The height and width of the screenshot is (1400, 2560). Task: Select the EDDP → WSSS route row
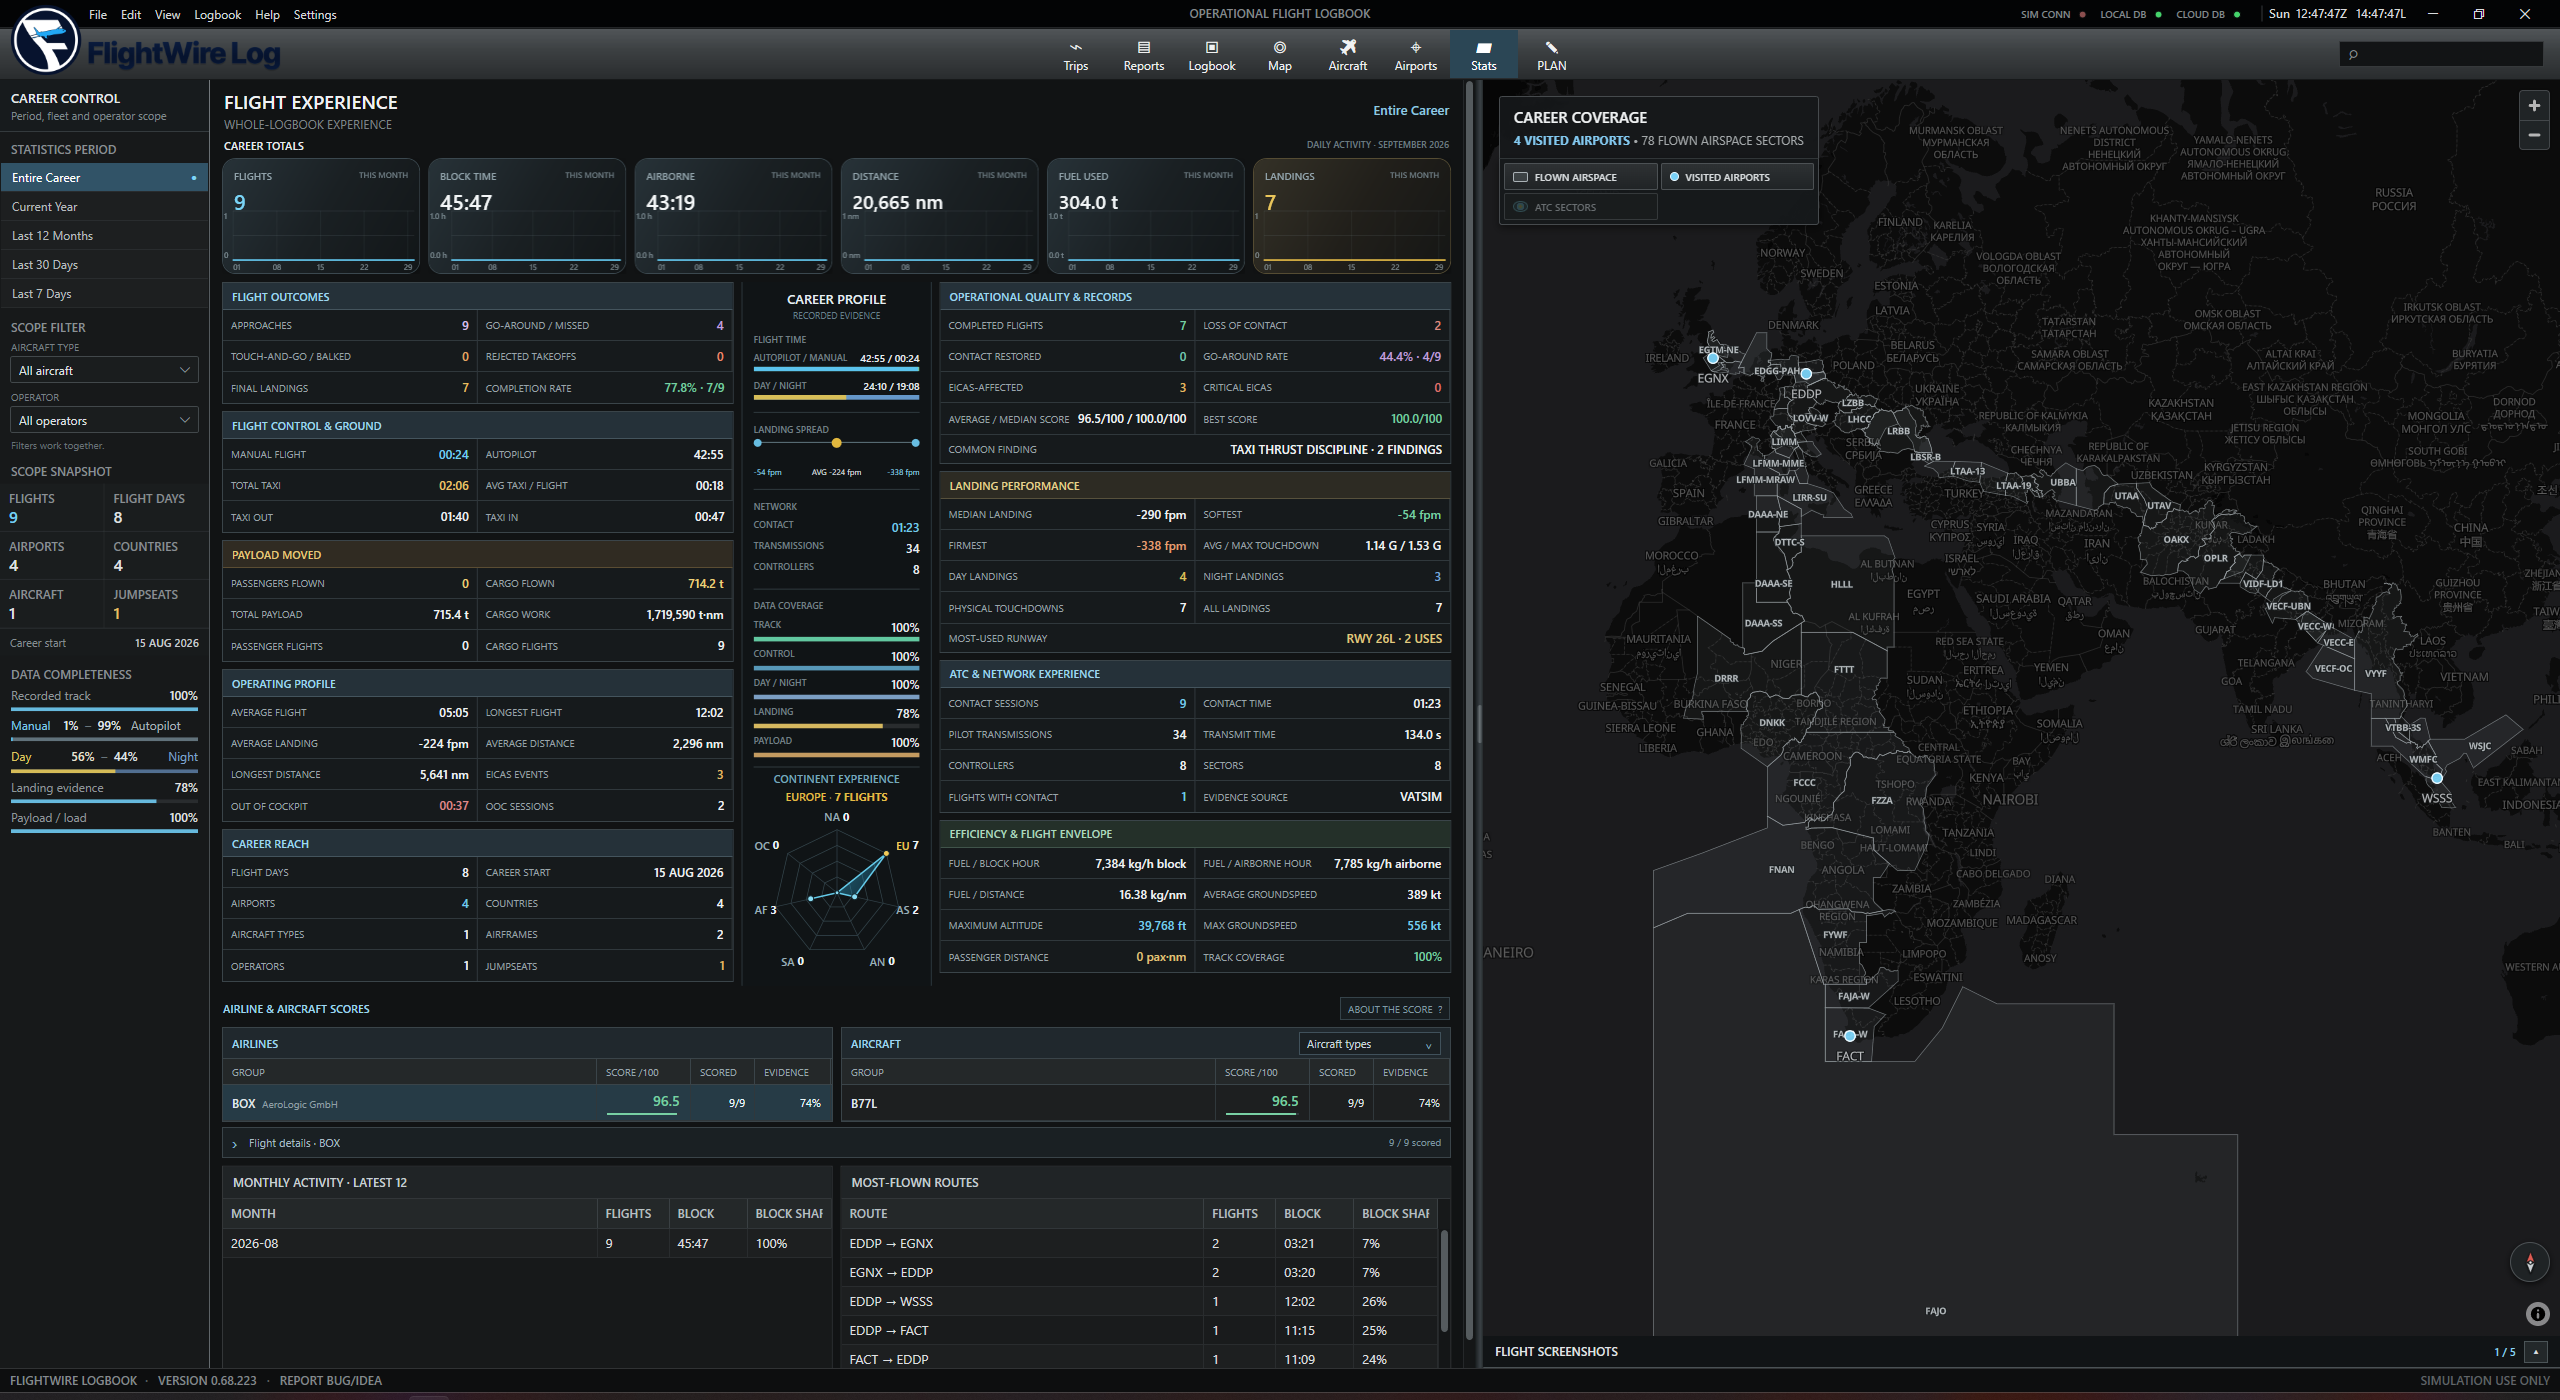pos(1141,1301)
